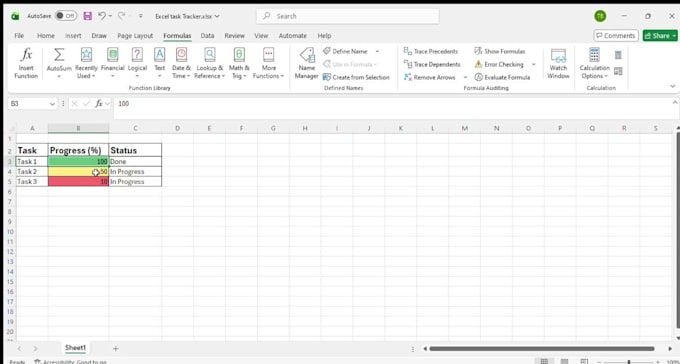Screen dimensions: 680x364
Task: Click Trace Precedents
Action: click(x=431, y=51)
